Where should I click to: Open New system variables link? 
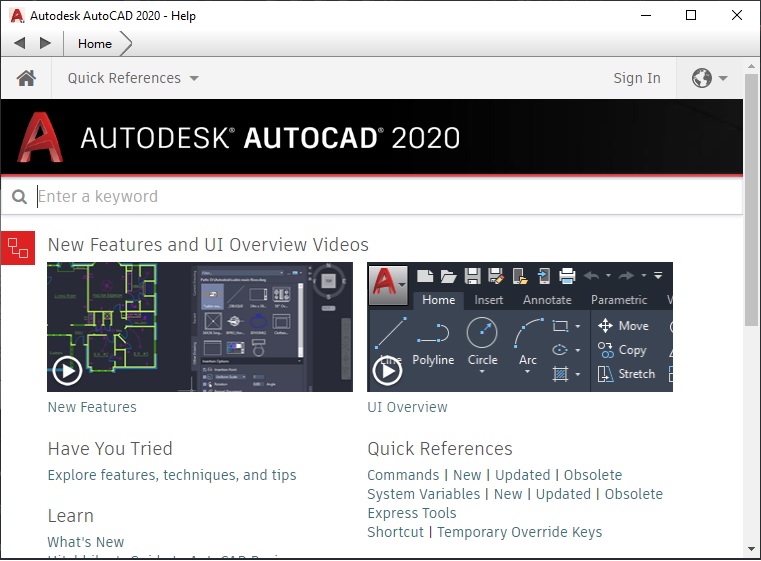508,494
